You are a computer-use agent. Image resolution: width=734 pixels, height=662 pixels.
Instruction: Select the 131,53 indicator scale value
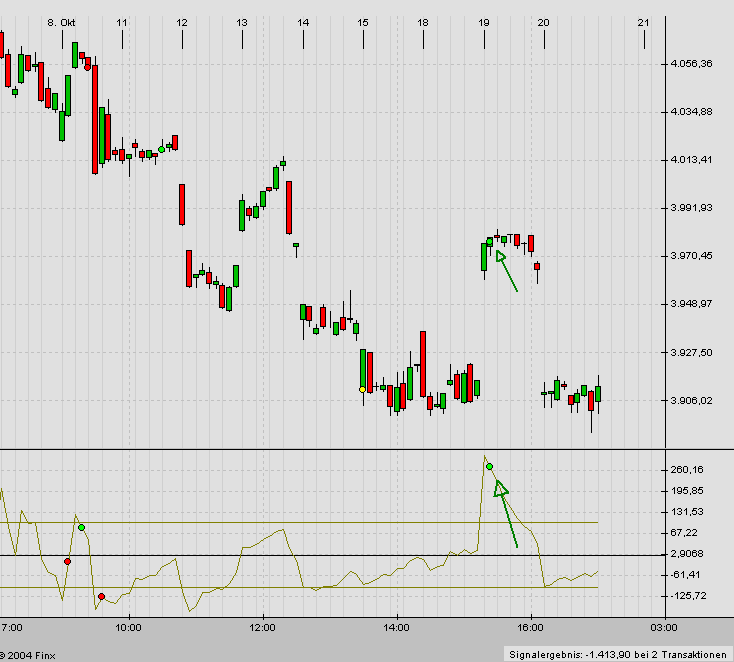coord(687,512)
